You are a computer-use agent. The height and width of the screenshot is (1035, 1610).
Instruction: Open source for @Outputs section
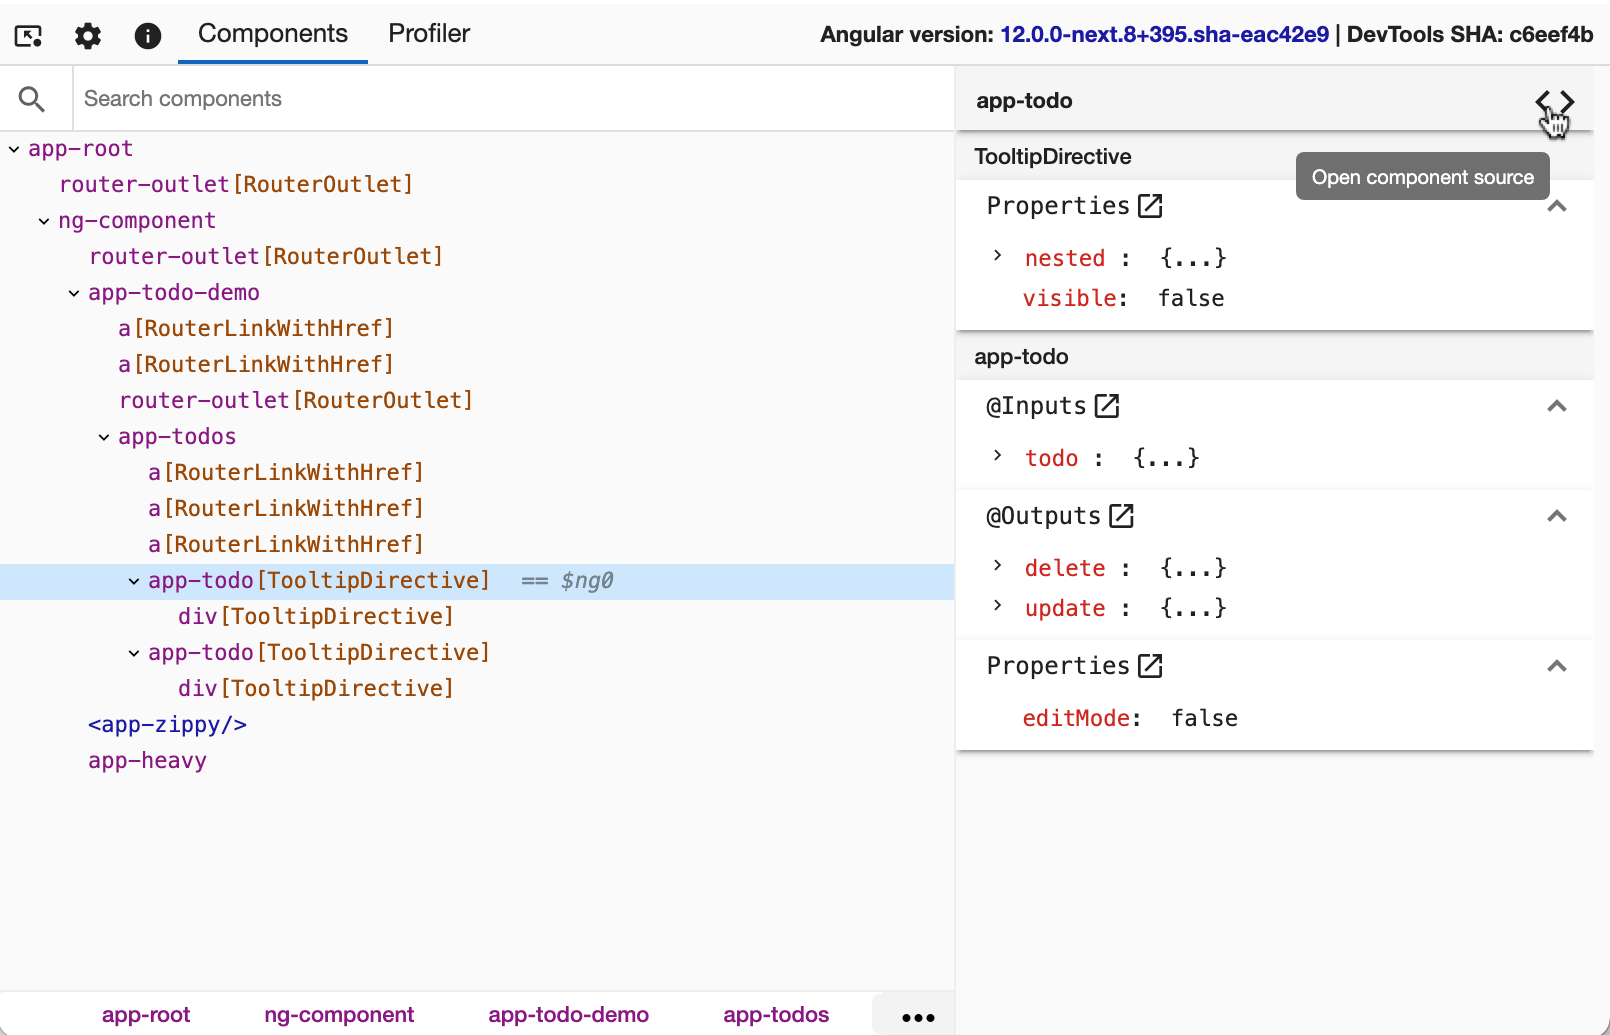point(1123,515)
